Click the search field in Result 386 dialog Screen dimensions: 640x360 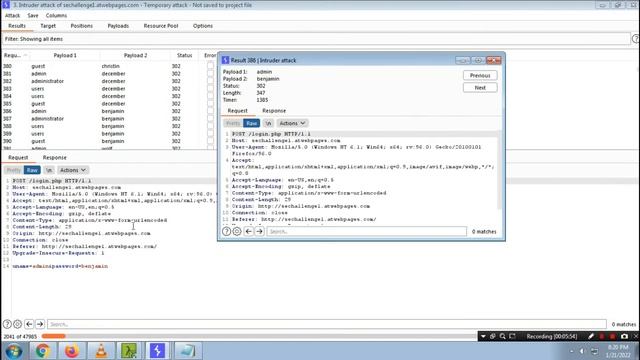367,231
